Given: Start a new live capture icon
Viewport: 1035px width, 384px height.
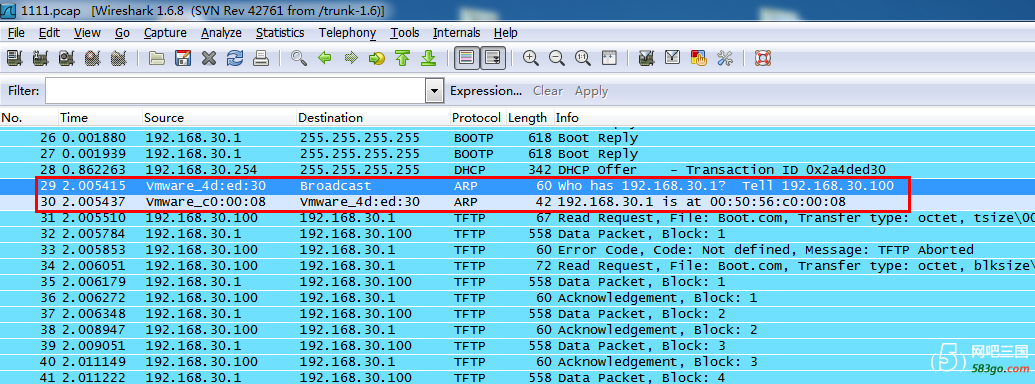Looking at the screenshot, I should 67,58.
